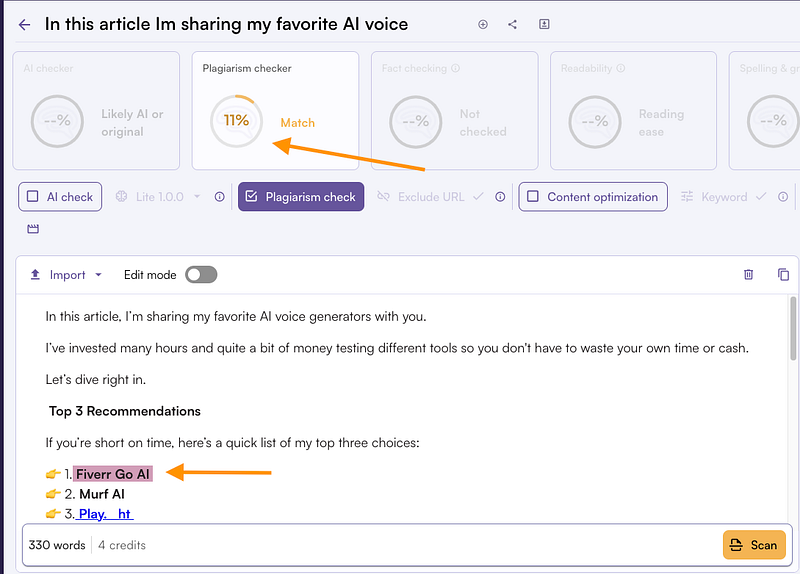Click the trash icon in the editor
Image resolution: width=800 pixels, height=574 pixels.
(x=748, y=274)
